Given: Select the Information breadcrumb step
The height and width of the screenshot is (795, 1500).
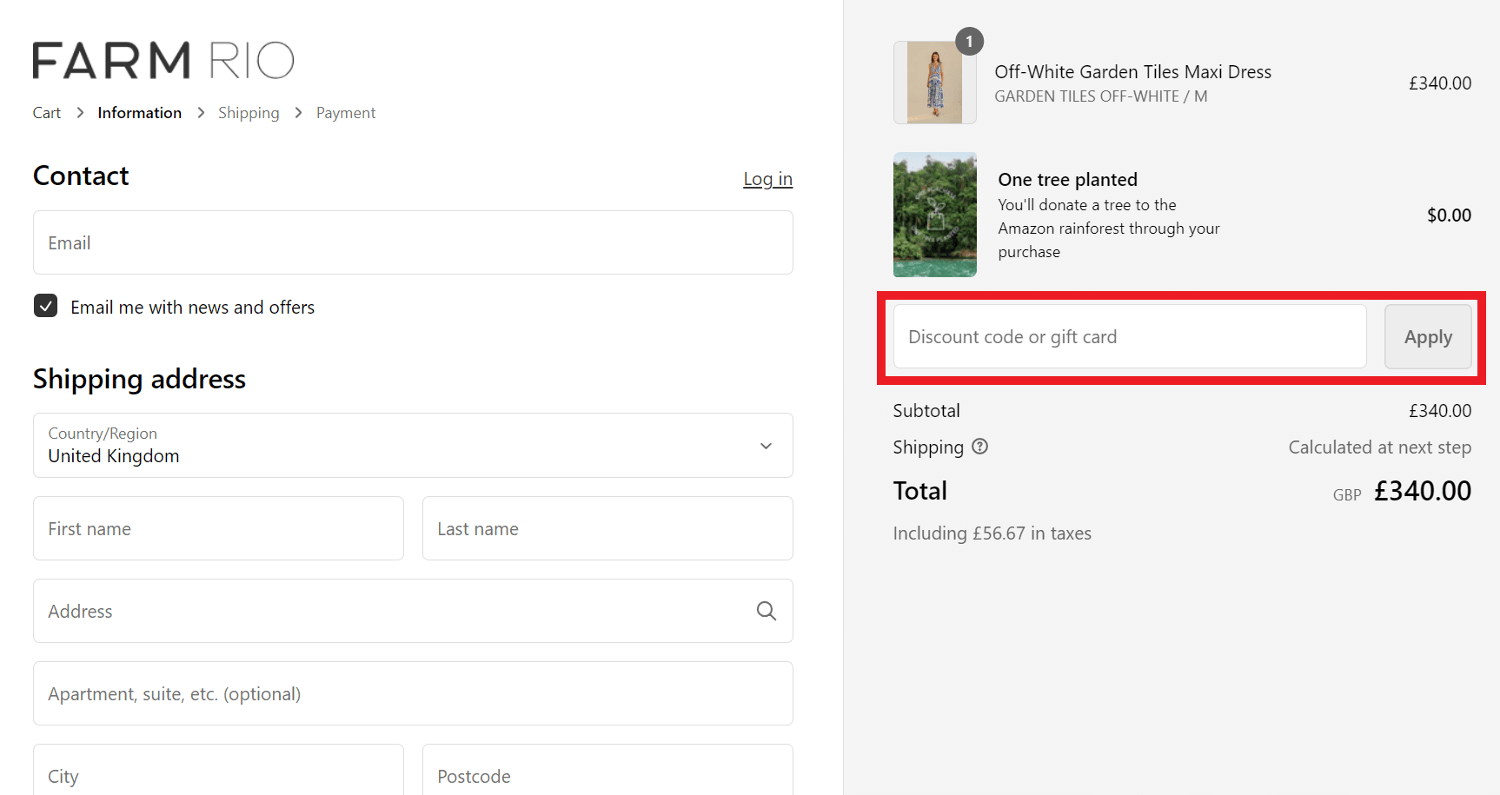Looking at the screenshot, I should point(140,113).
